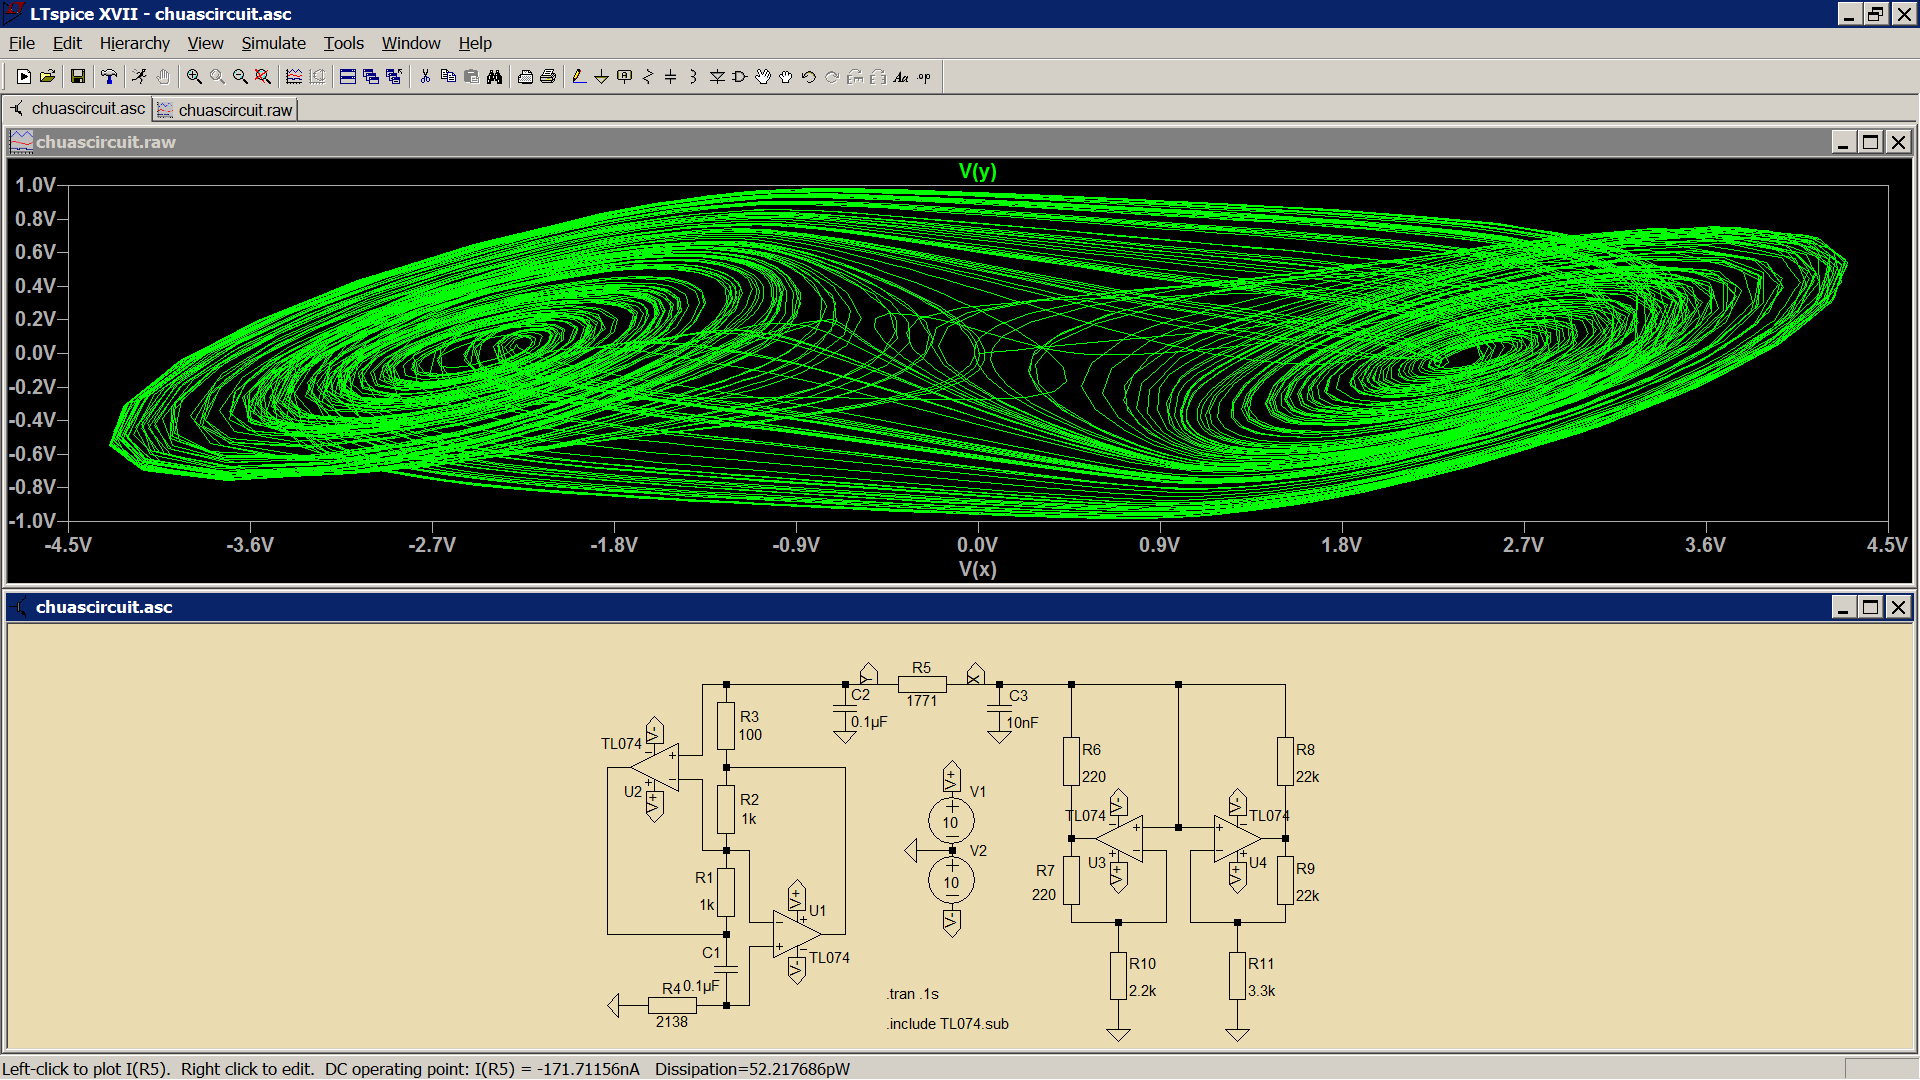Click the Copy toolbar icon
The width and height of the screenshot is (1920, 1080).
click(448, 76)
